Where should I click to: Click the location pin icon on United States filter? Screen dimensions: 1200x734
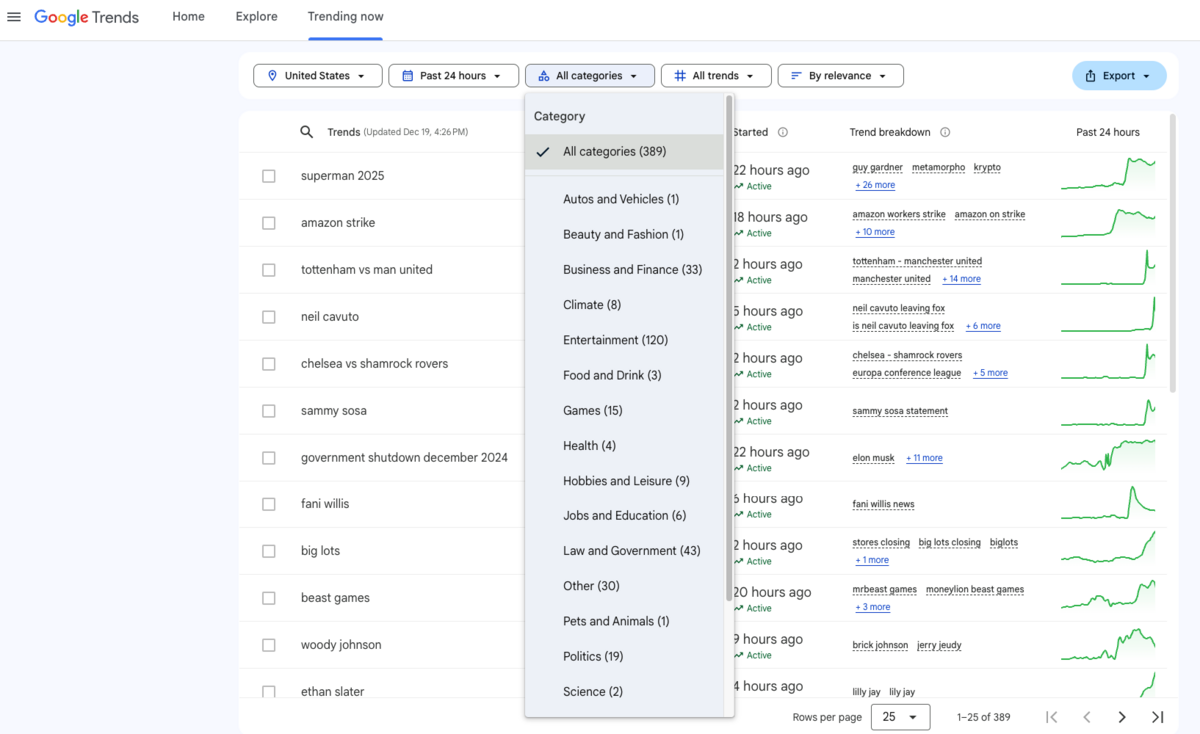pyautogui.click(x=272, y=75)
